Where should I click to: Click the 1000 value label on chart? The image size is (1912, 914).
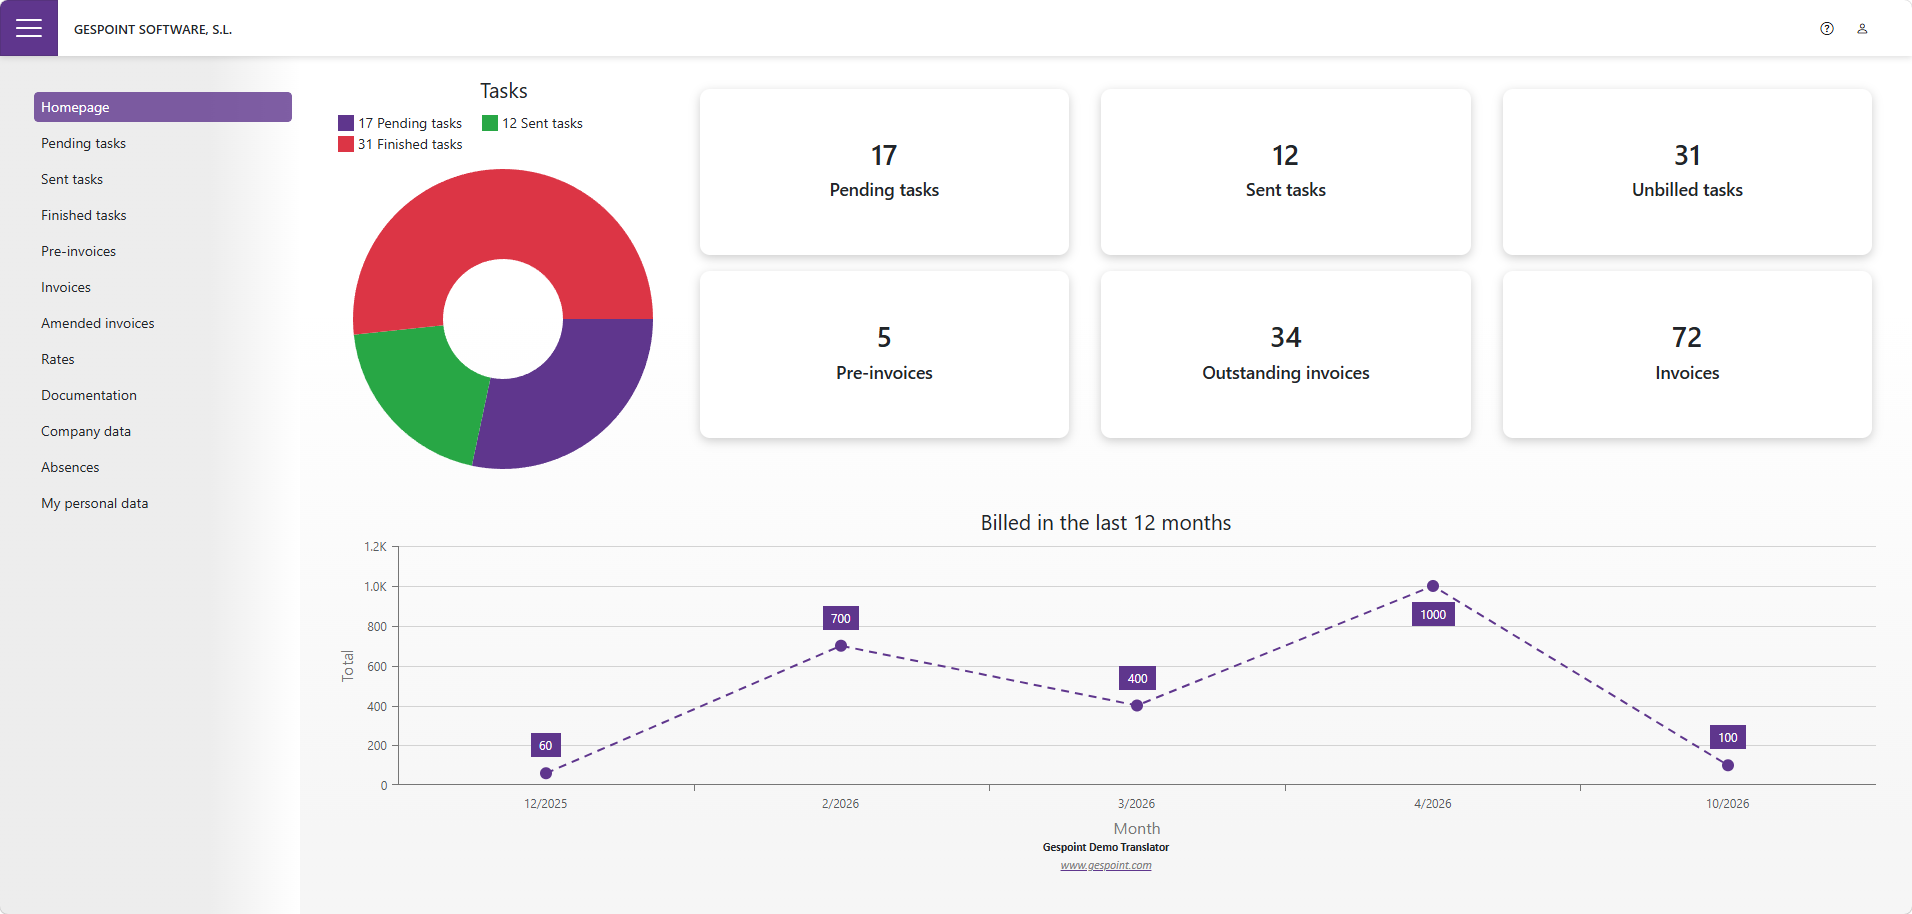[1433, 614]
